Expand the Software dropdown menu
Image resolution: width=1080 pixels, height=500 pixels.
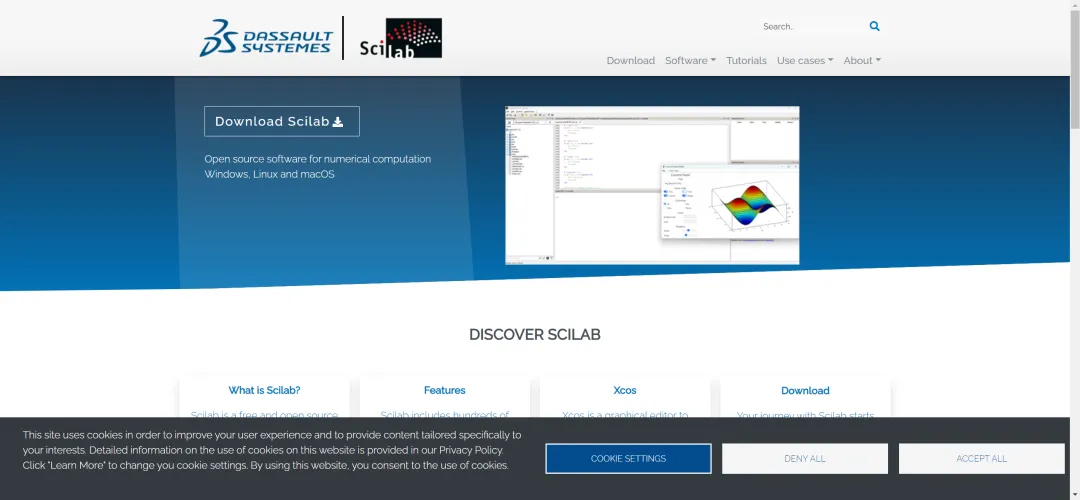coord(690,61)
